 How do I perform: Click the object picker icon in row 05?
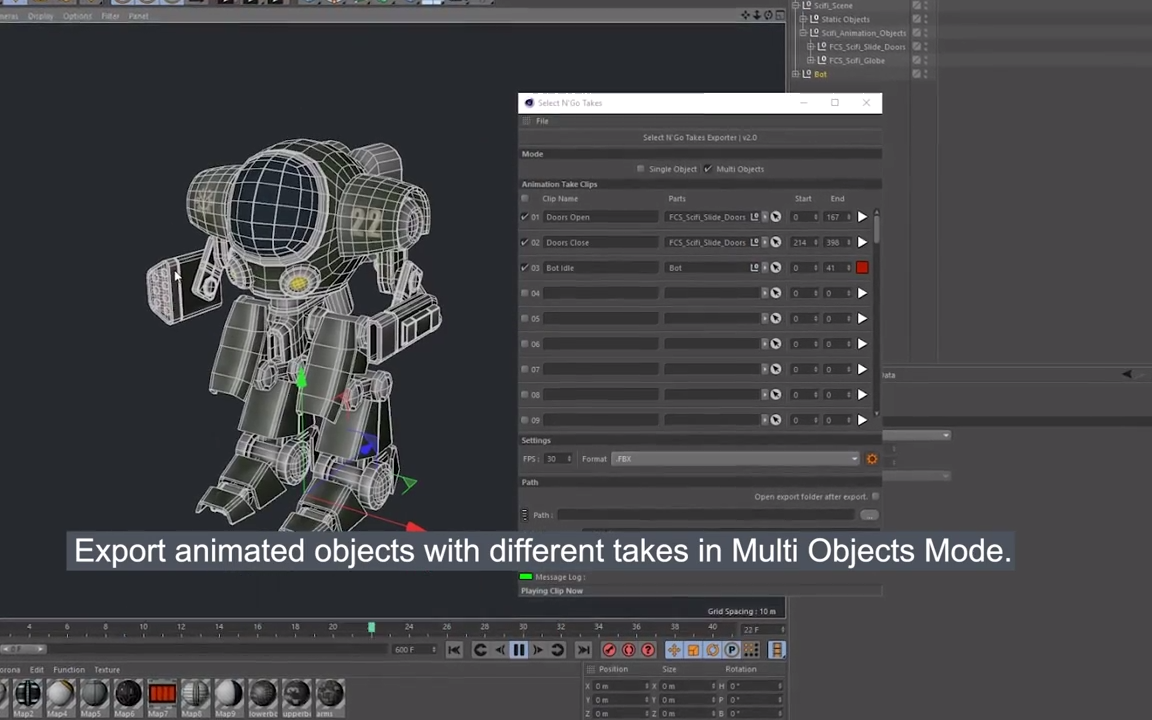click(776, 319)
